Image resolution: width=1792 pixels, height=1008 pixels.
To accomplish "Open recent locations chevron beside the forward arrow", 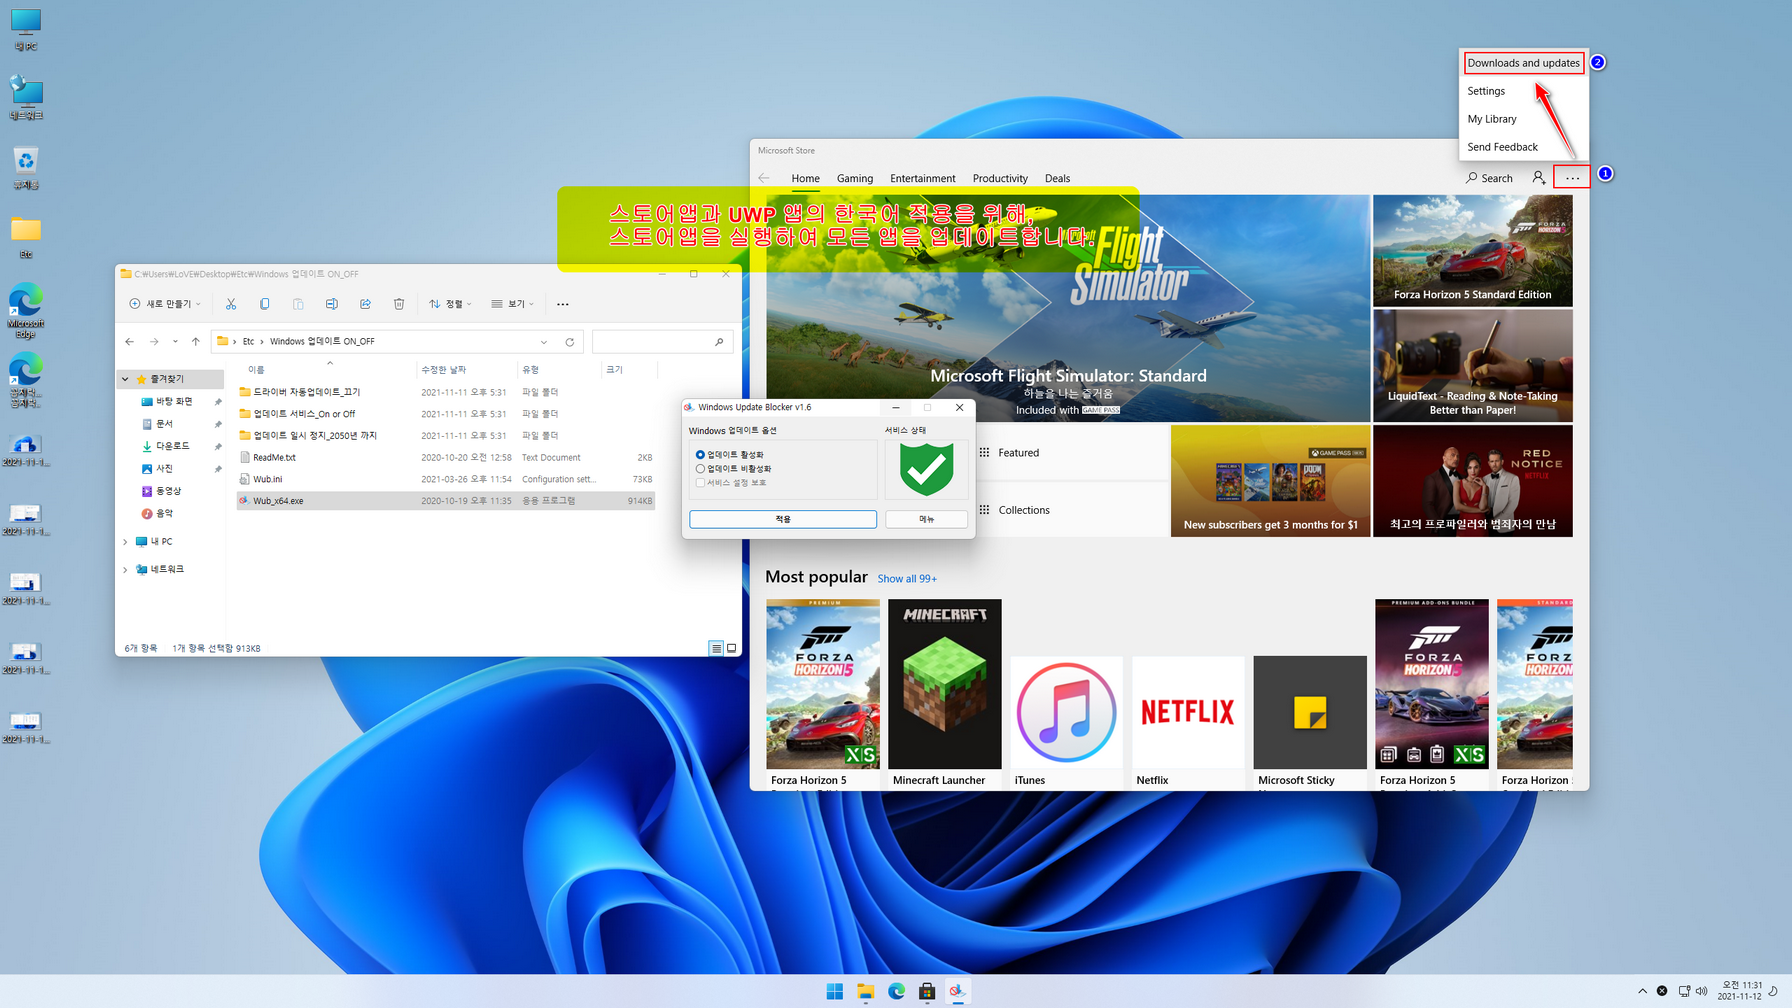I will tap(175, 342).
